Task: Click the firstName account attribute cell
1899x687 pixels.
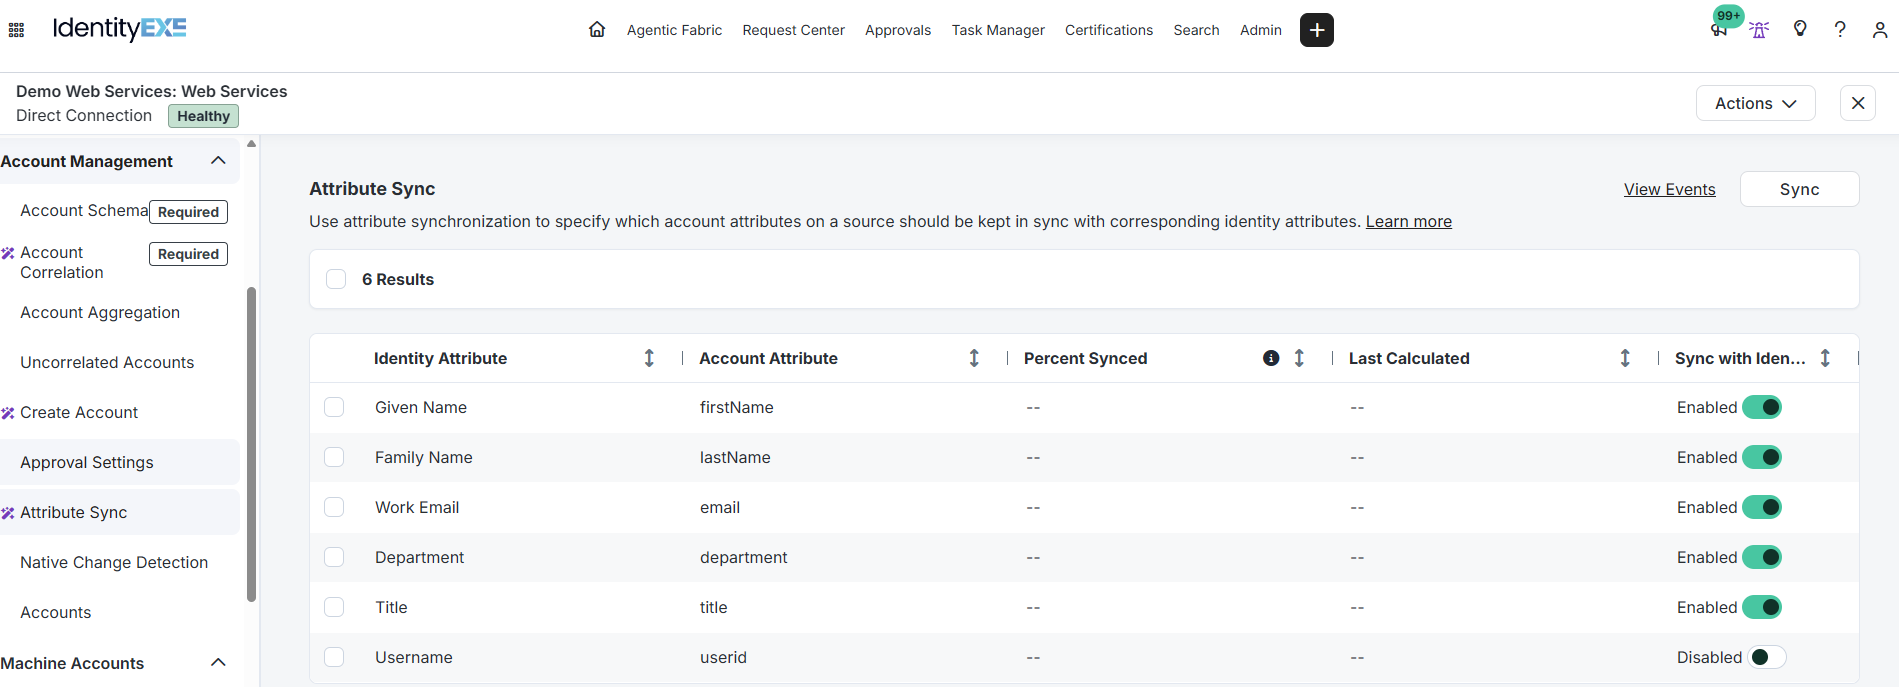Action: (736, 407)
